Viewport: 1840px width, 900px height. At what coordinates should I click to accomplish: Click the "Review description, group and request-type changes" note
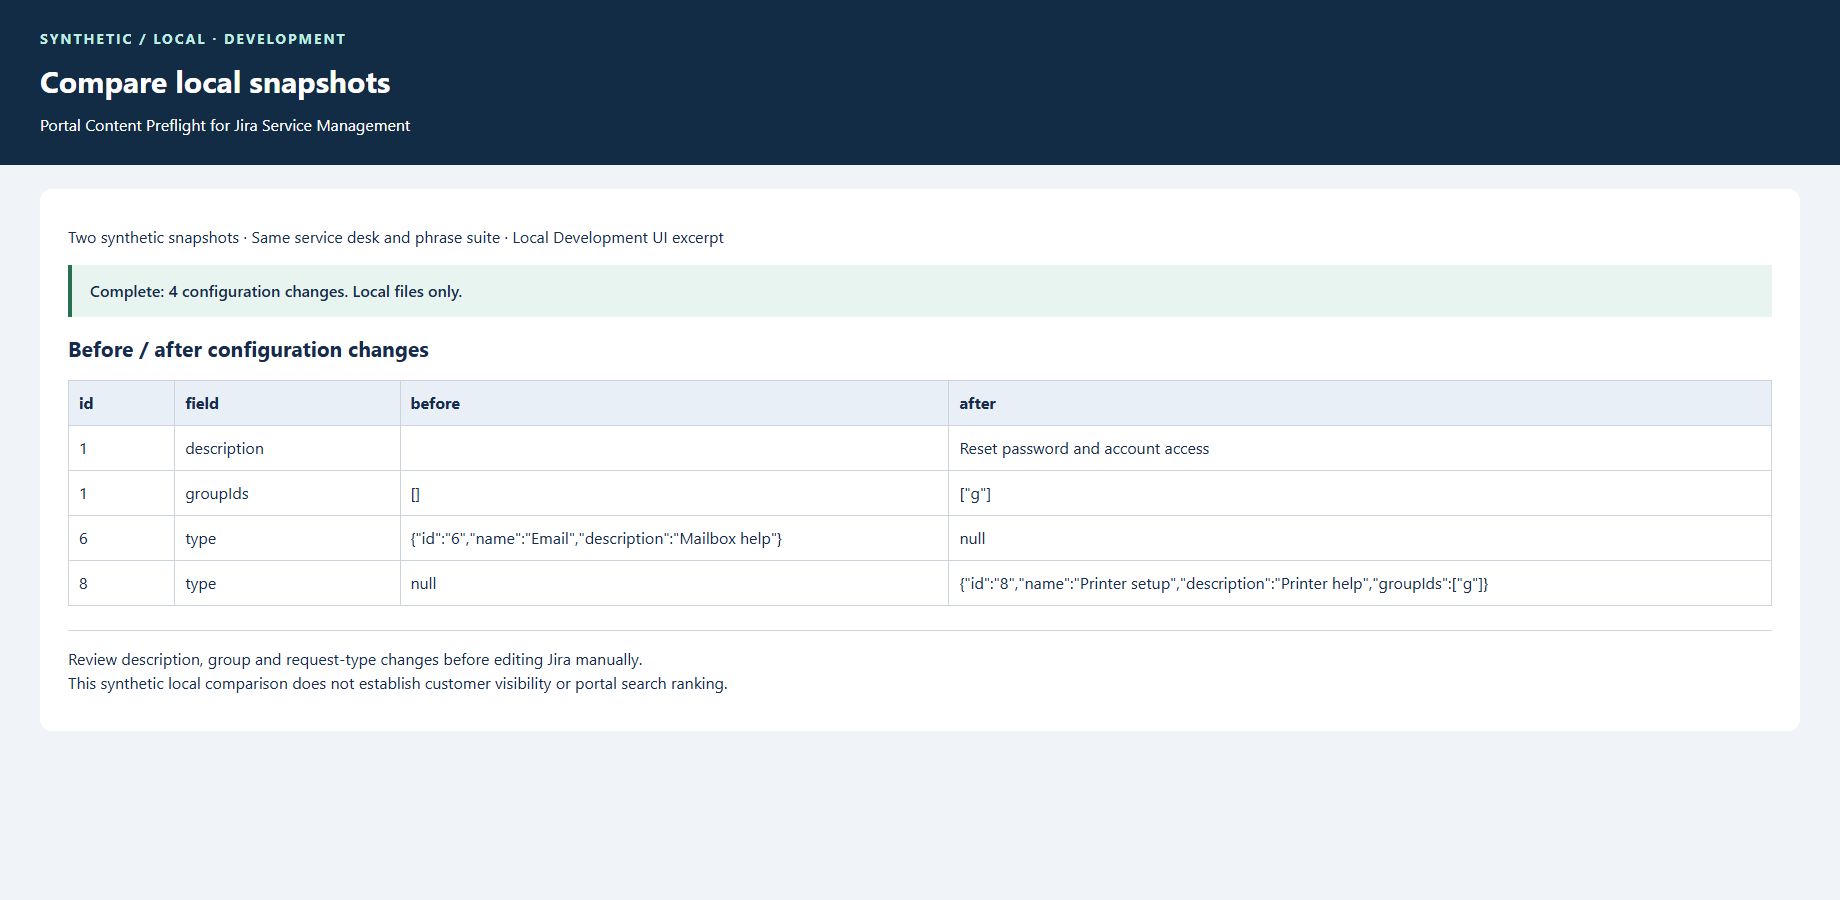click(355, 660)
